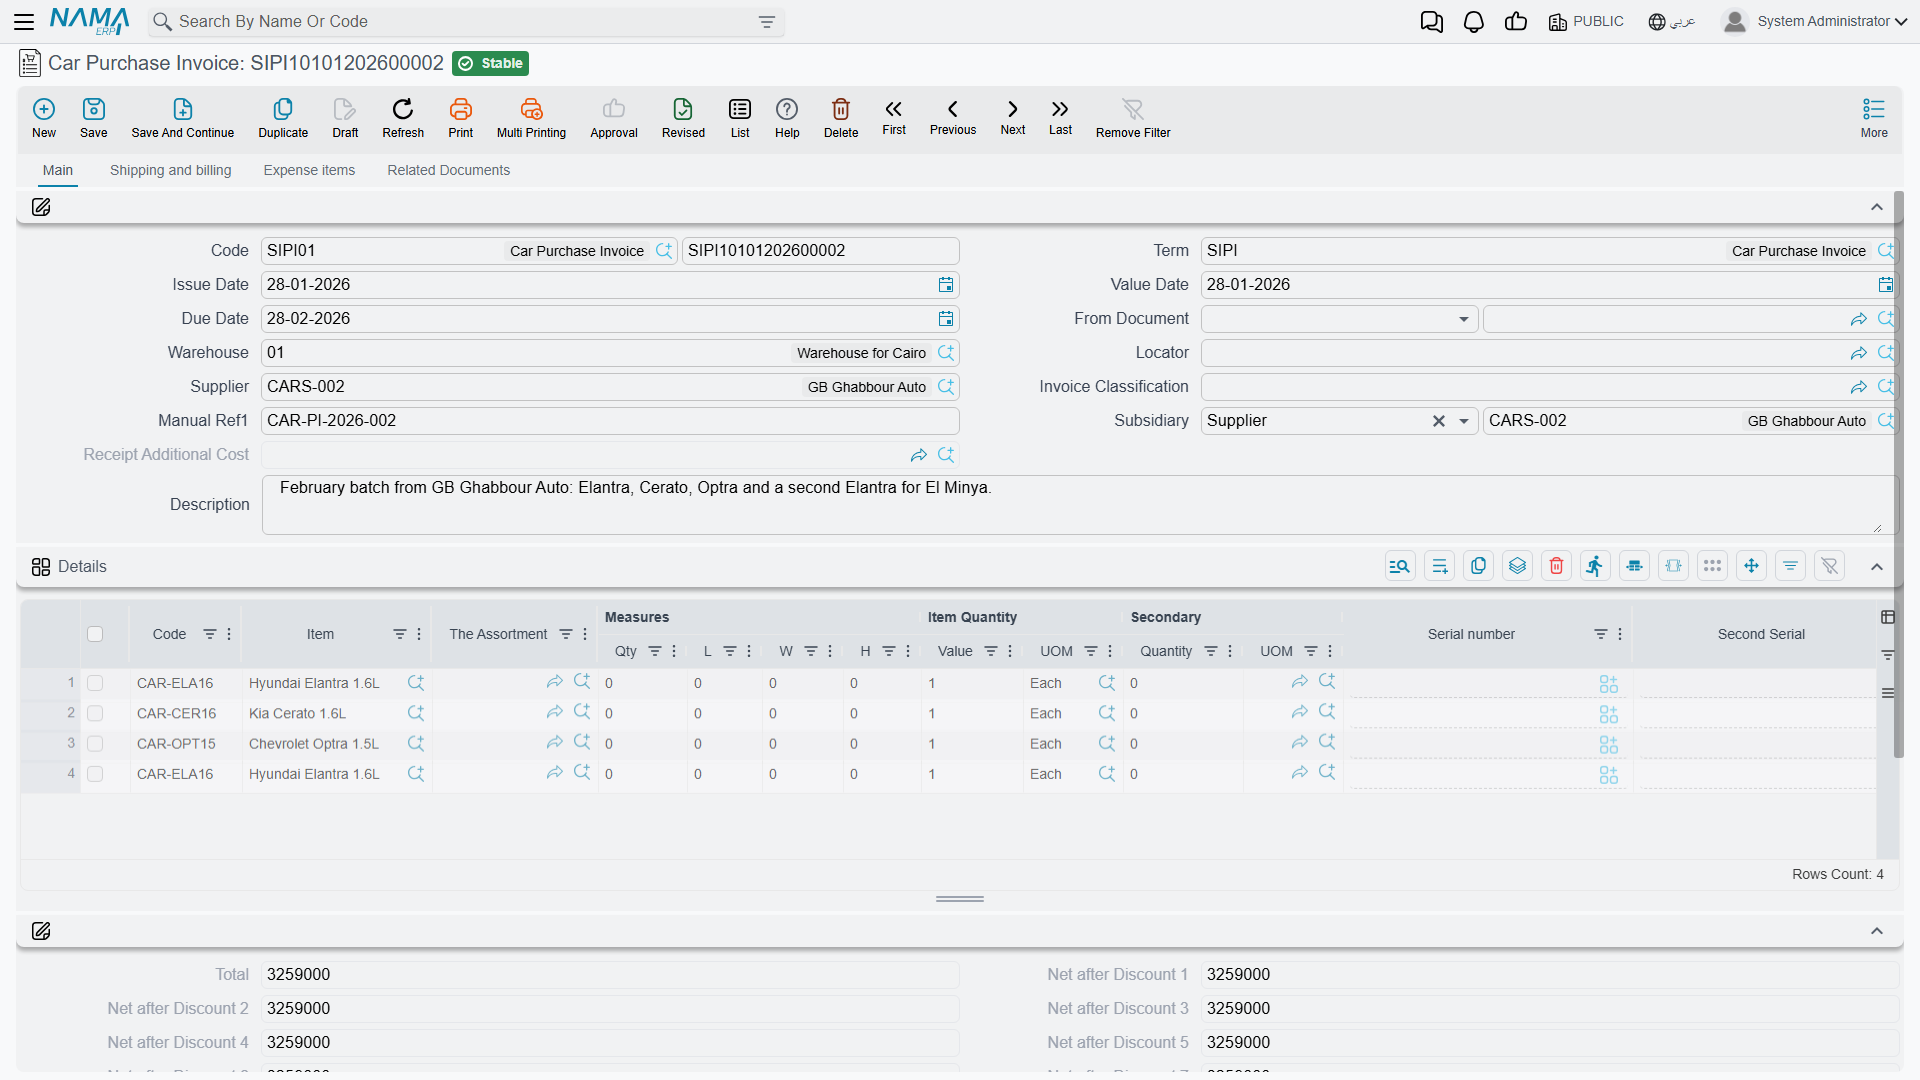Open Issue Date calendar picker
The width and height of the screenshot is (1920, 1080).
946,285
